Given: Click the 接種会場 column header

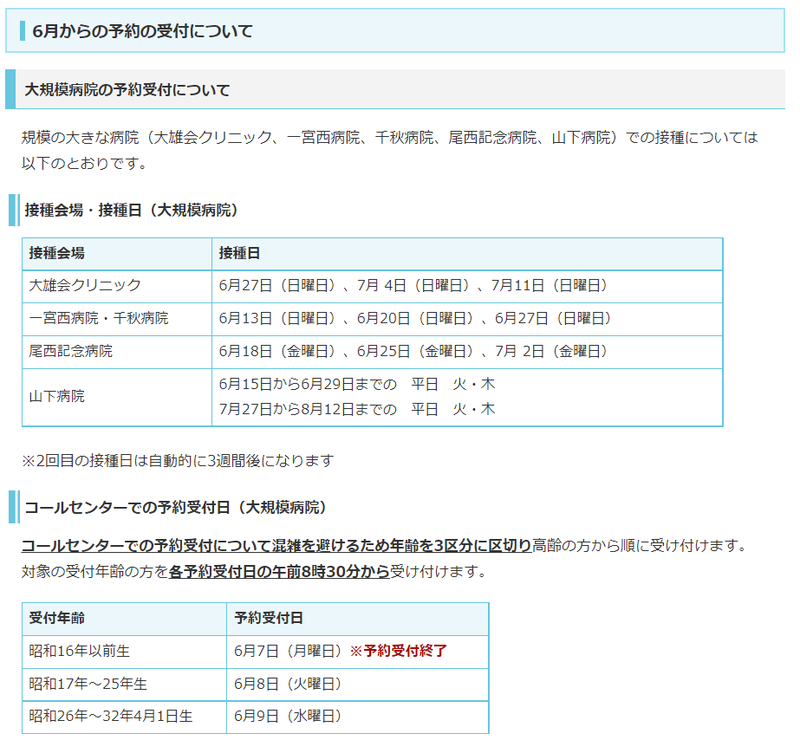Looking at the screenshot, I should 57,253.
